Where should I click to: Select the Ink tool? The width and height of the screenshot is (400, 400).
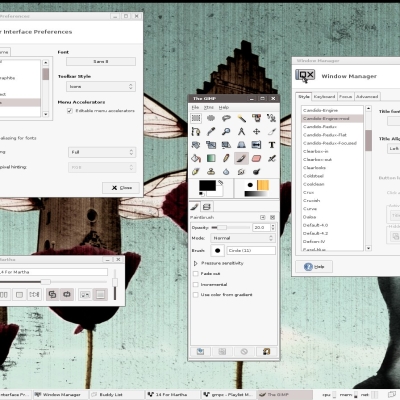196,172
